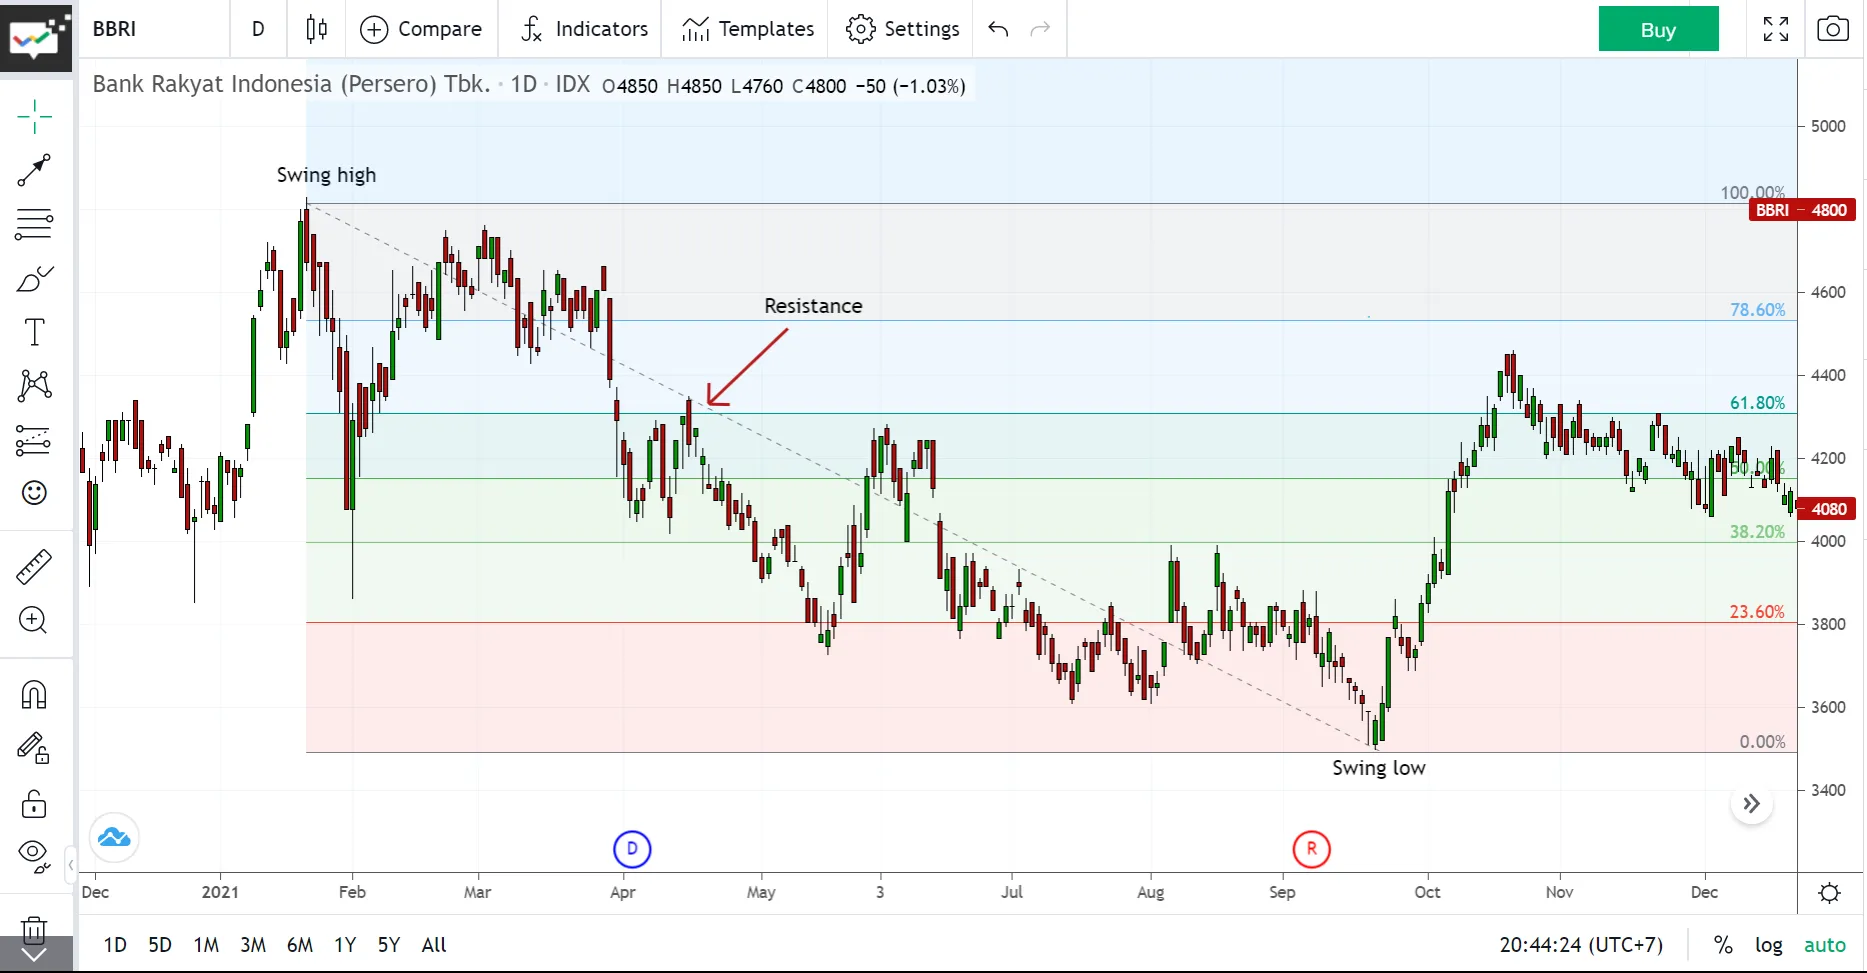Open the Indicators menu
Image resolution: width=1867 pixels, height=973 pixels.
click(x=584, y=29)
